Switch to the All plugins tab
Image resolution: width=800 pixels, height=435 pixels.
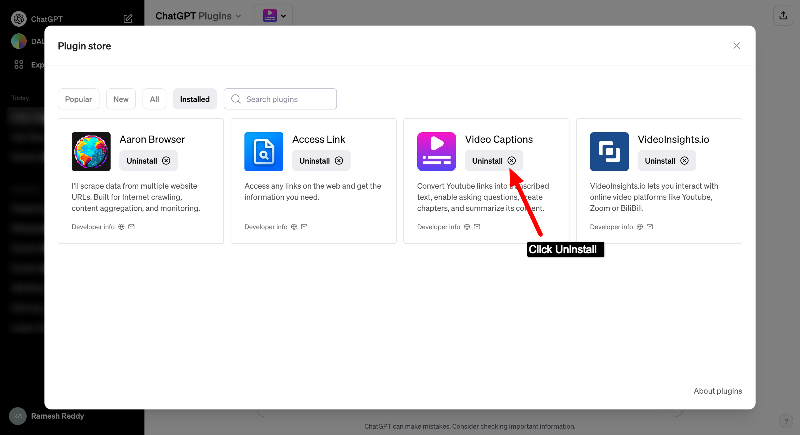(x=154, y=99)
